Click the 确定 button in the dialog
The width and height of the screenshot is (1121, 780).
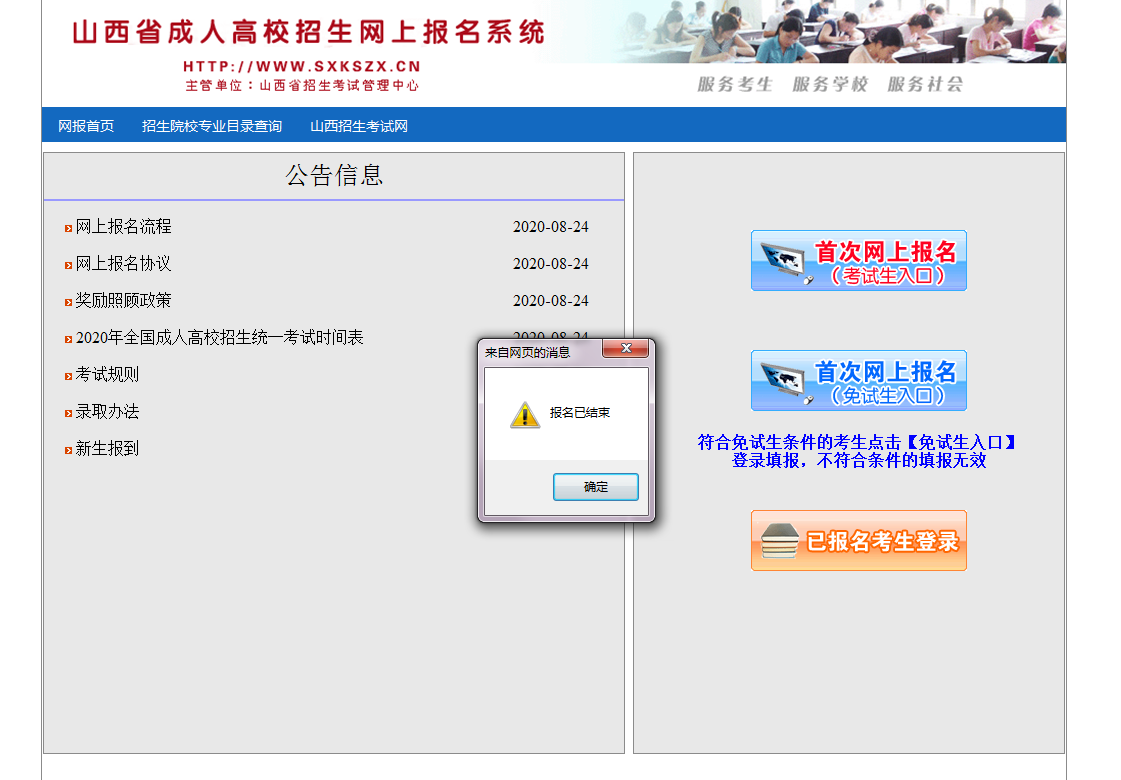coord(595,487)
